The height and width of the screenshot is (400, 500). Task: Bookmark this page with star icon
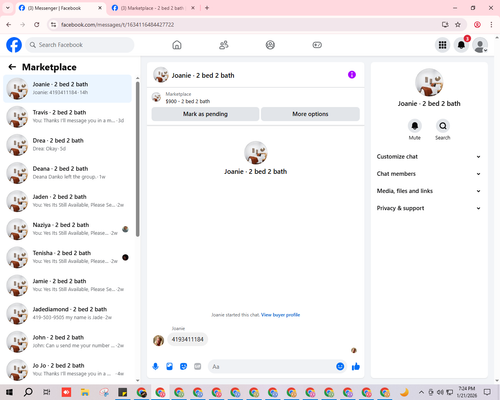click(458, 25)
